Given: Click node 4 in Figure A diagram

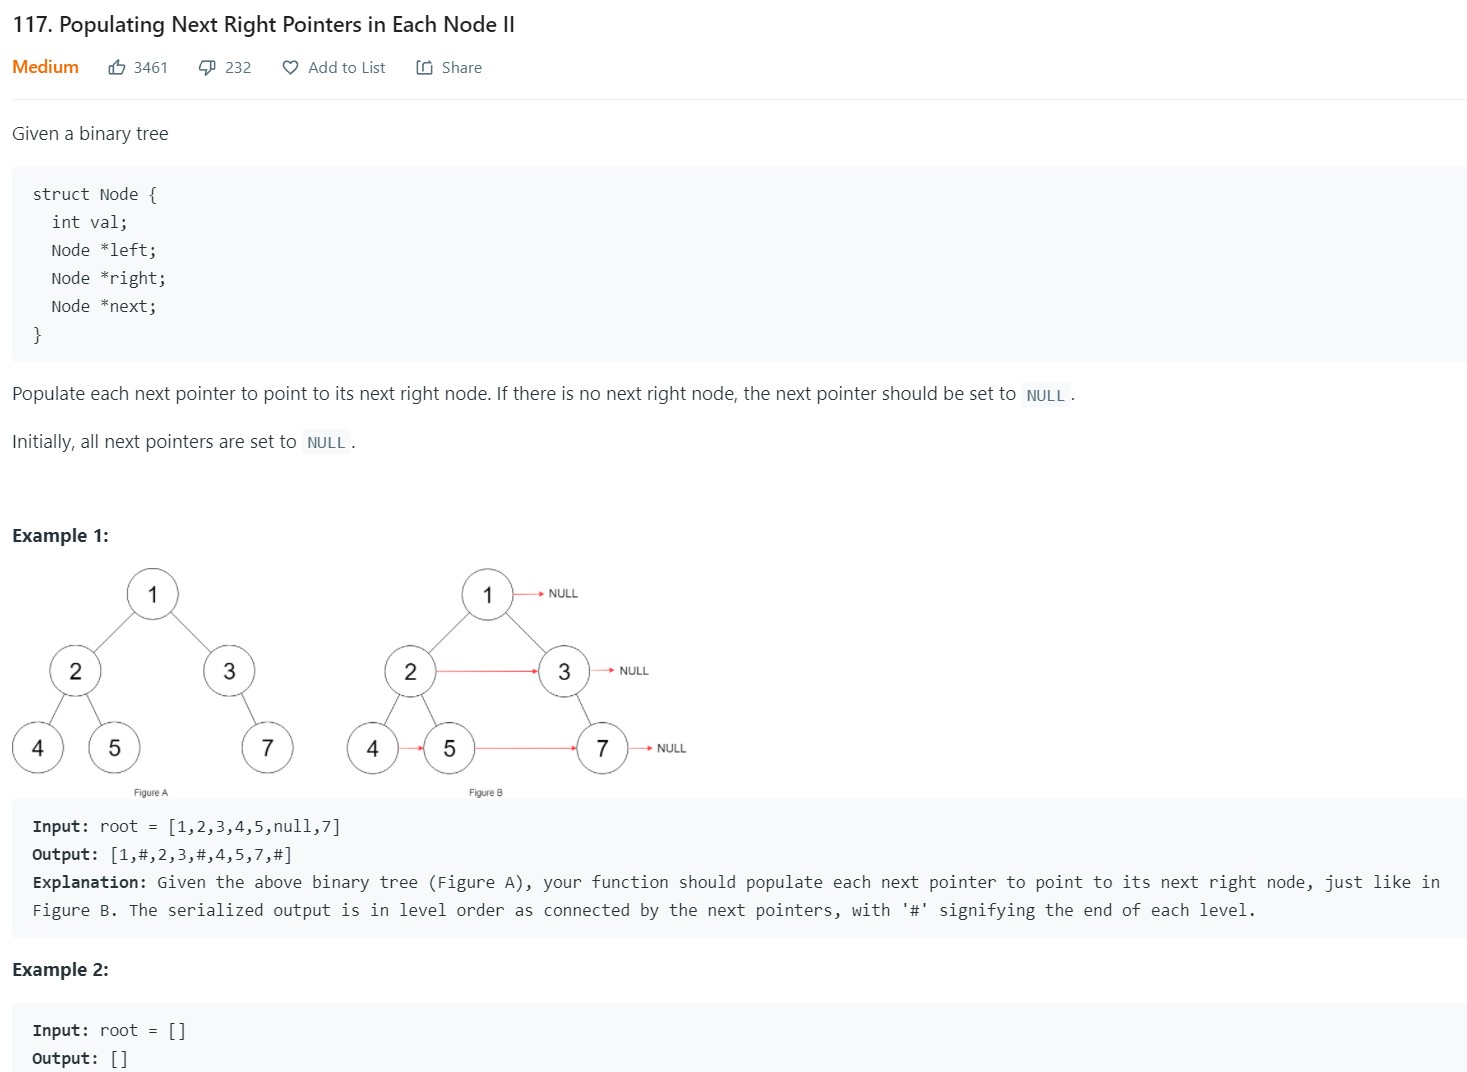Looking at the screenshot, I should [38, 748].
